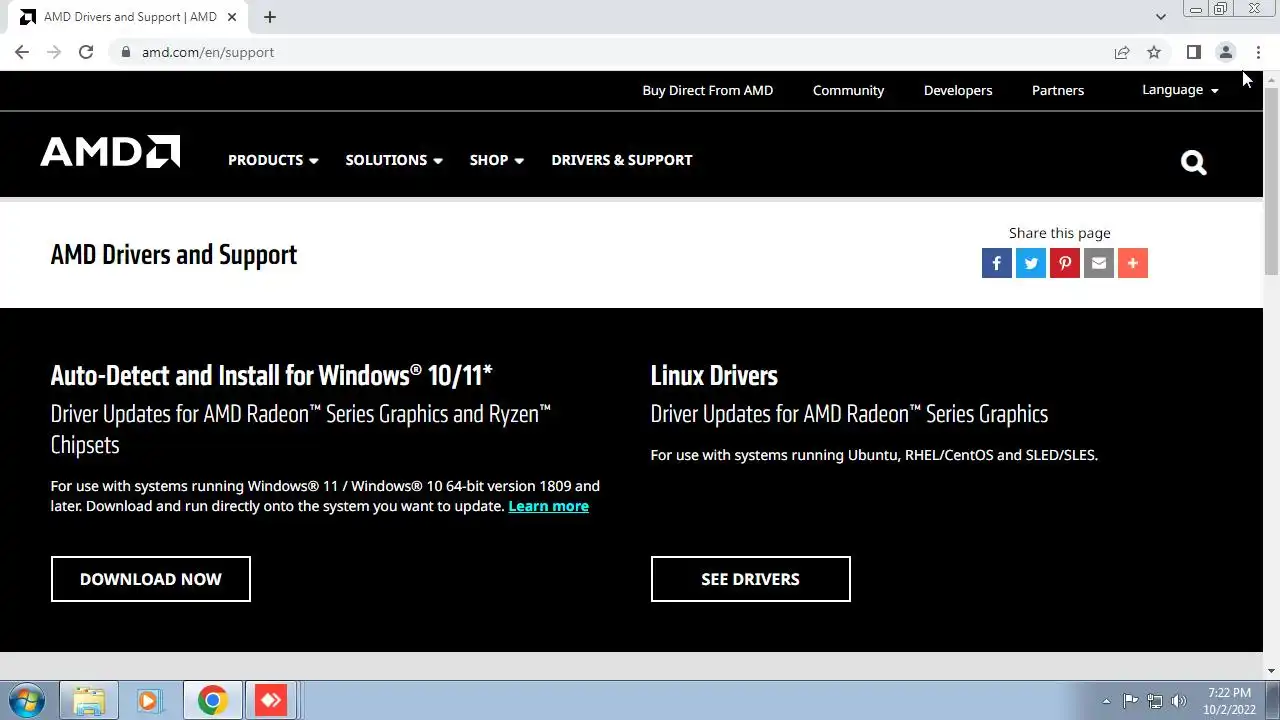This screenshot has height=720, width=1280.
Task: Select the AMD Drivers and Support browser tab
Action: pos(128,17)
